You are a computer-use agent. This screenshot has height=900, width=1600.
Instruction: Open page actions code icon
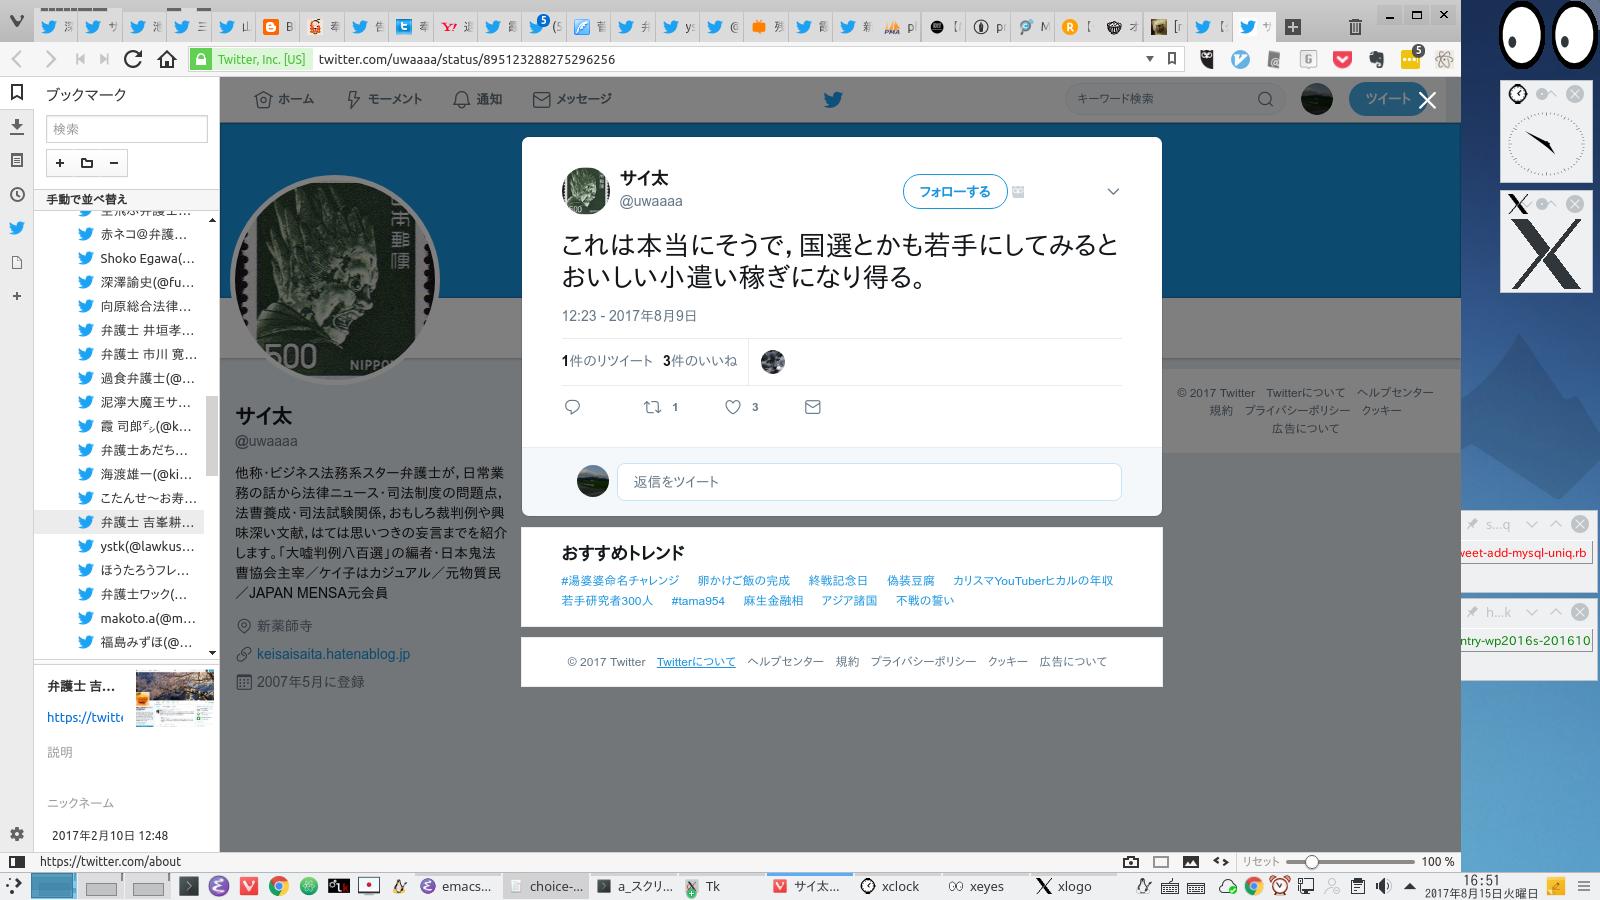click(x=1221, y=861)
